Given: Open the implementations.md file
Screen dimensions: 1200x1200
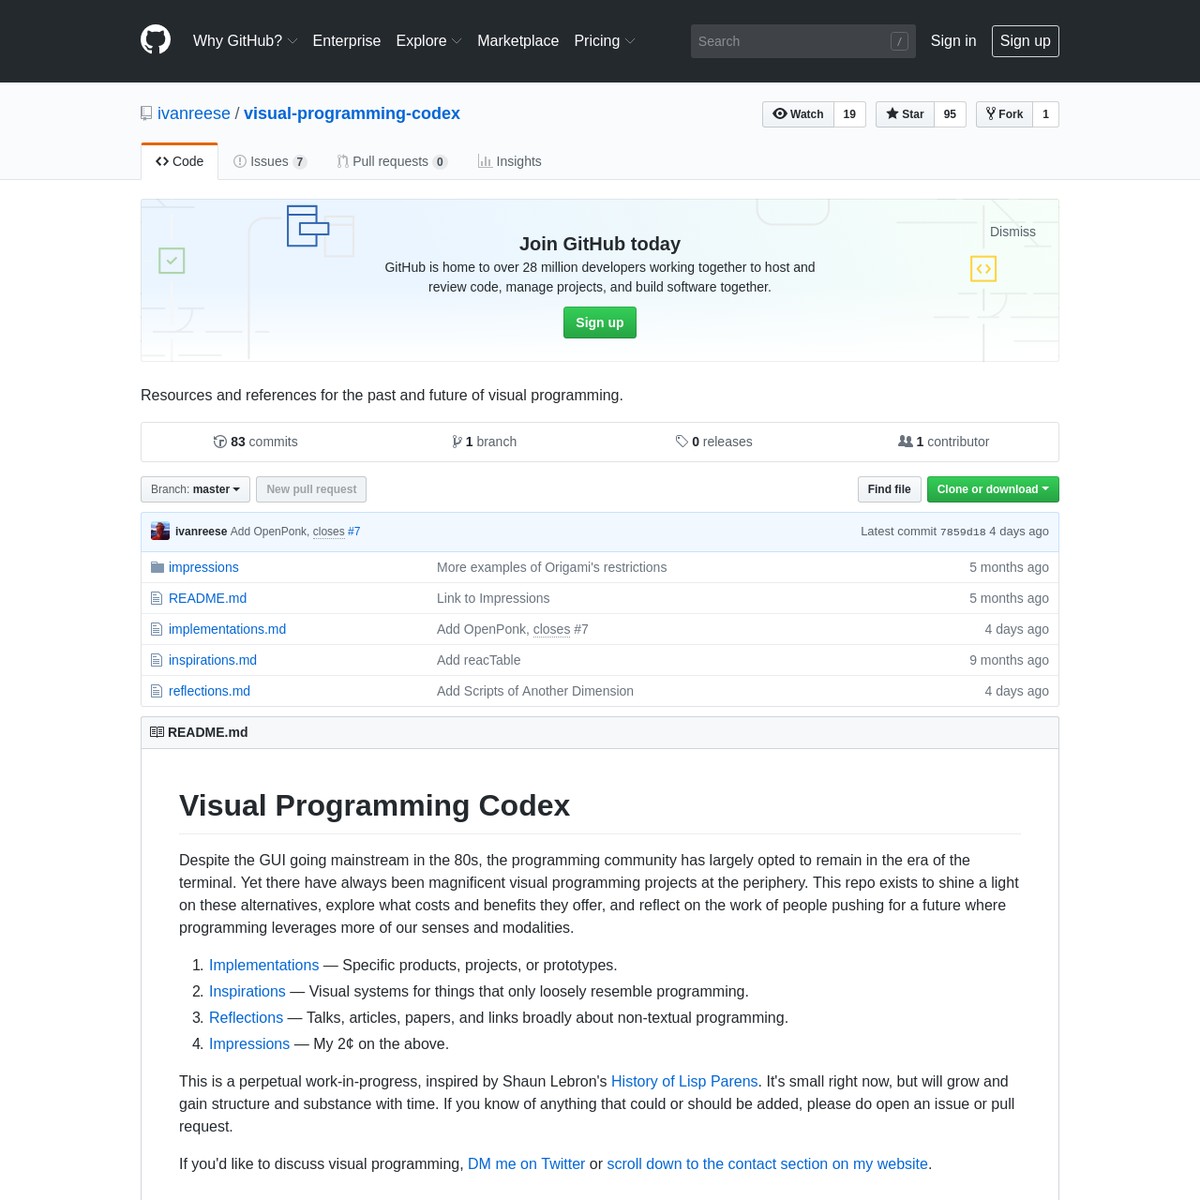Looking at the screenshot, I should tap(227, 629).
